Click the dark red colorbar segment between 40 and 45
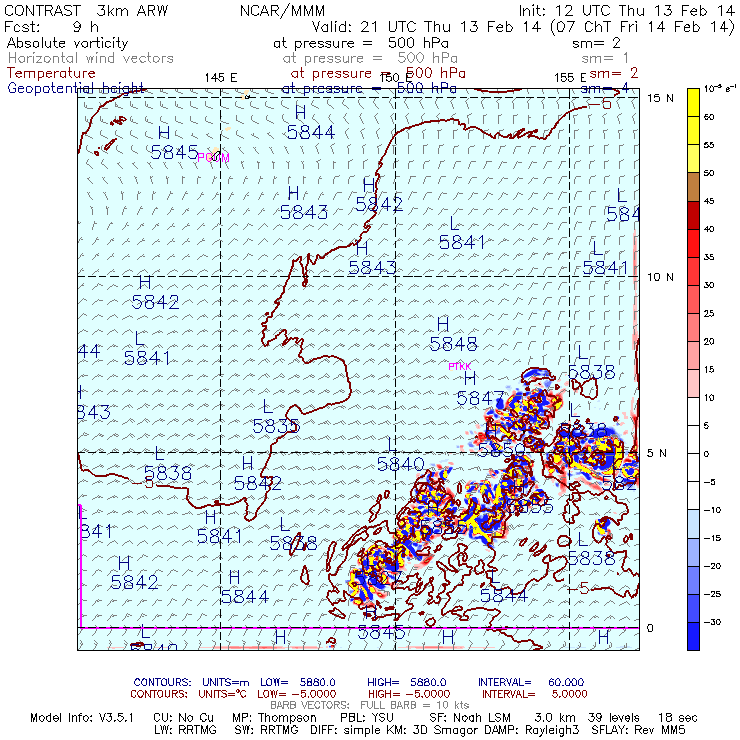Viewport: 740px width, 740px height. coord(693,215)
